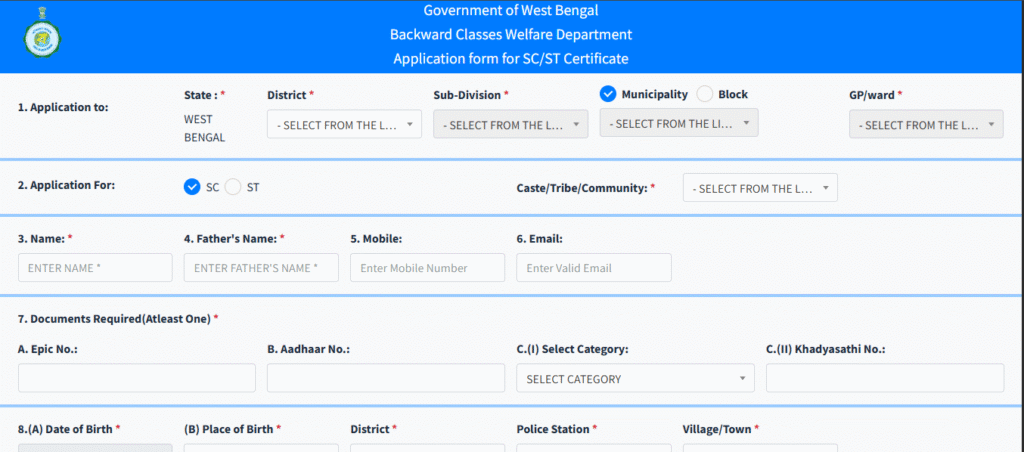
Task: Click the Place of Birth input
Action: [x=261, y=448]
